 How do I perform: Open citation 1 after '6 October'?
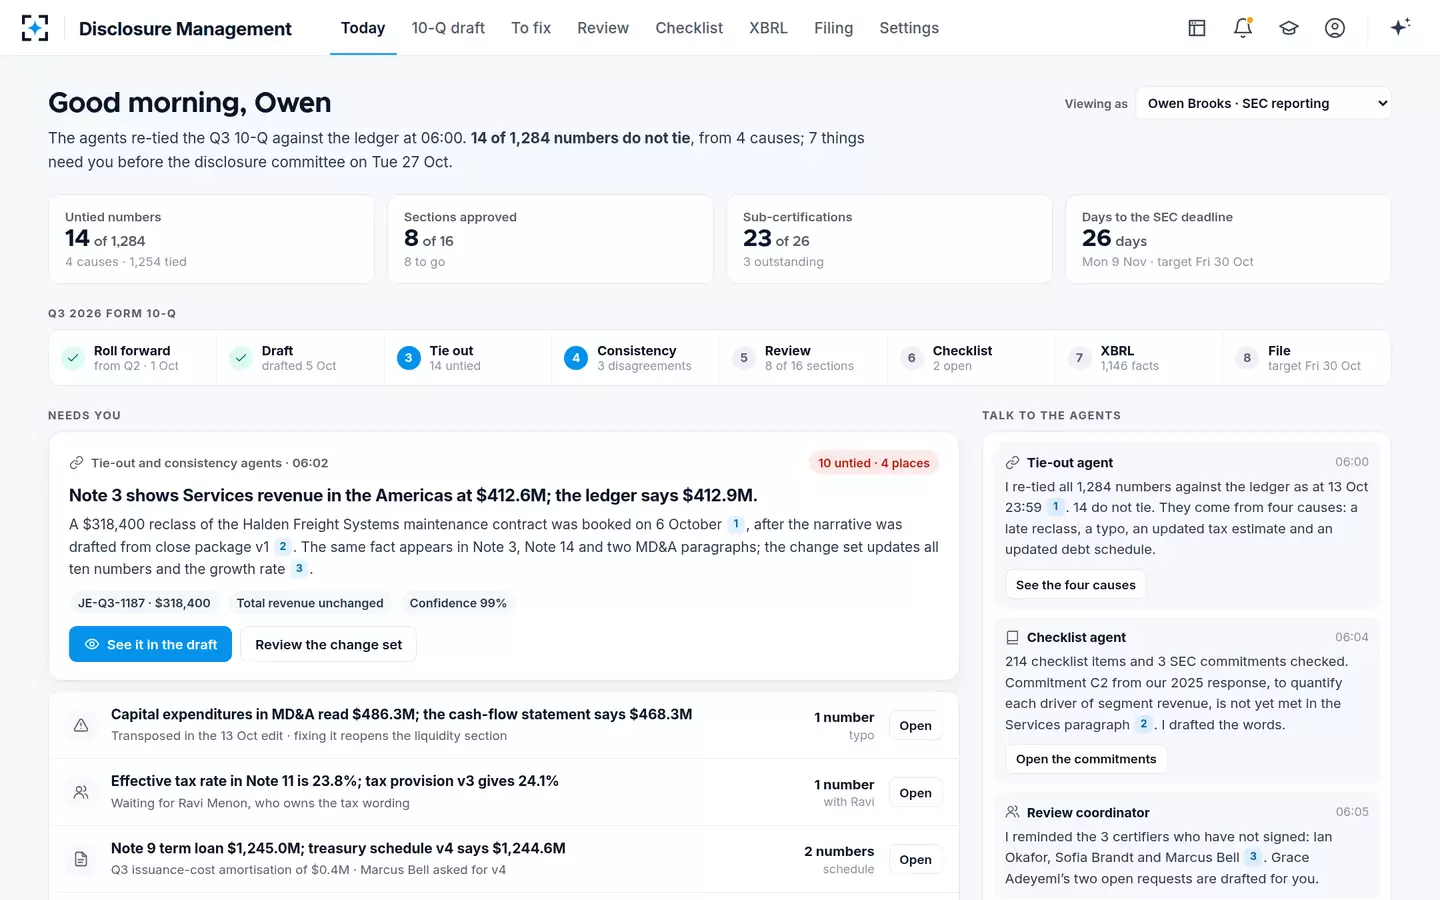click(x=736, y=524)
